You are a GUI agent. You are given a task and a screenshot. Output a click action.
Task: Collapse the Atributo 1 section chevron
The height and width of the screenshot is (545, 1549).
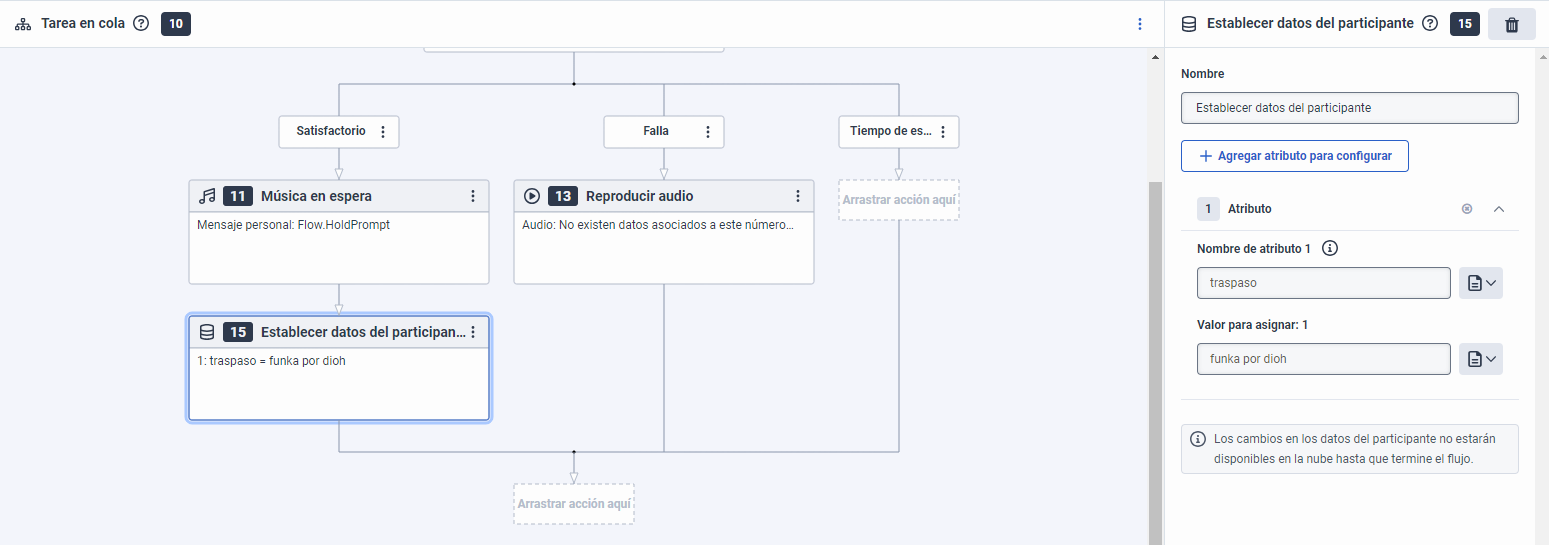1498,209
